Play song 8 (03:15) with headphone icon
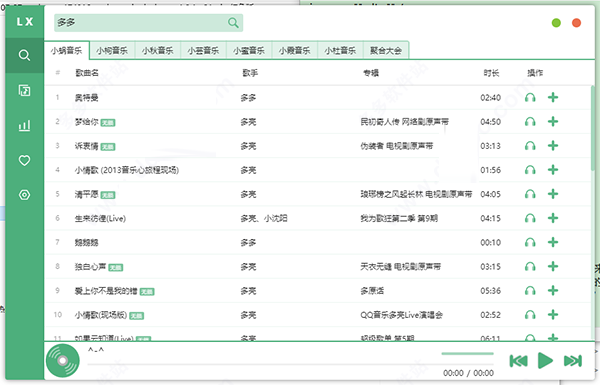The width and height of the screenshot is (600, 385). pyautogui.click(x=530, y=266)
